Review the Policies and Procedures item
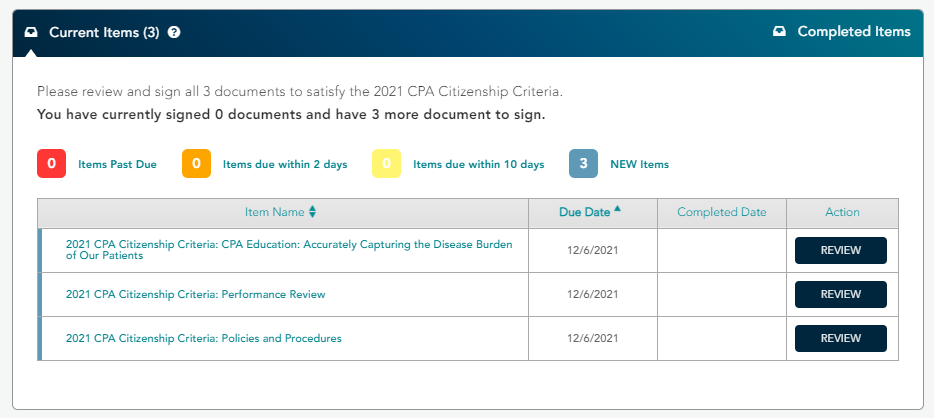The image size is (934, 418). coord(840,338)
